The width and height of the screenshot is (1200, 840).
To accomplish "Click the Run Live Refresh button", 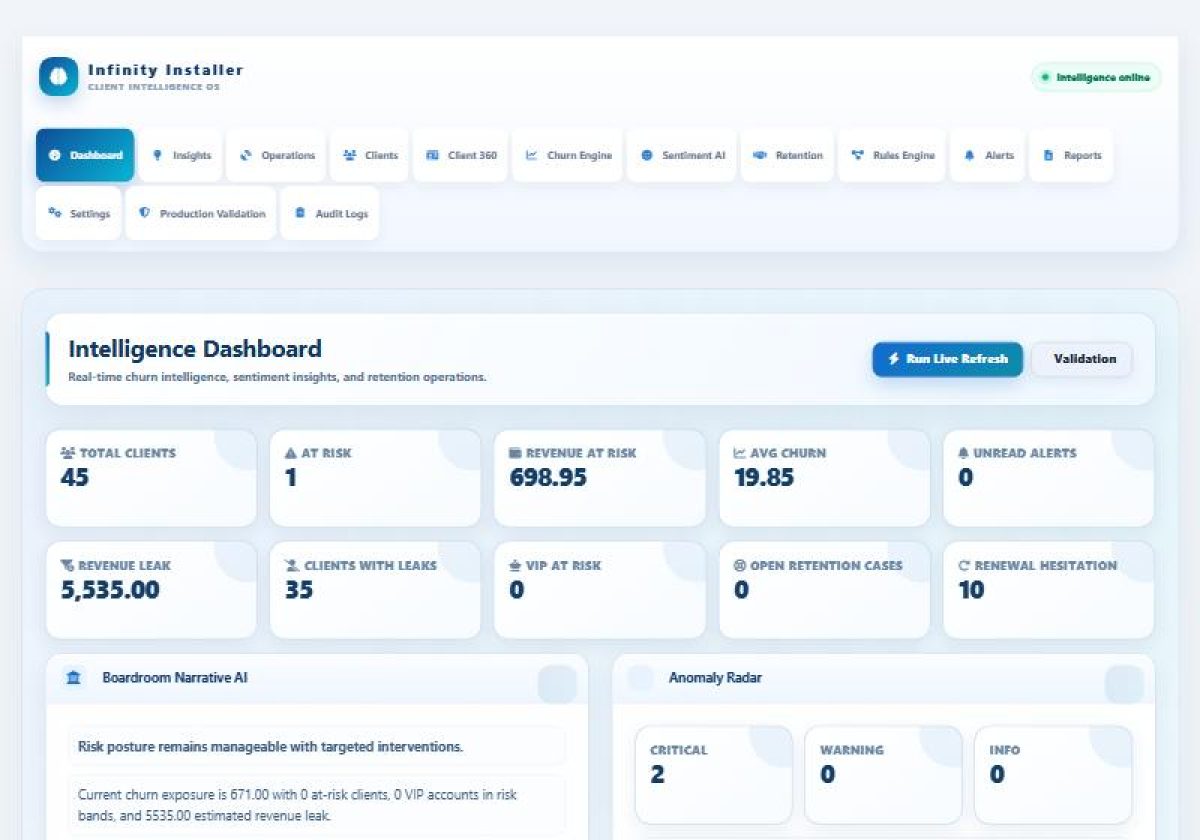I will 947,359.
